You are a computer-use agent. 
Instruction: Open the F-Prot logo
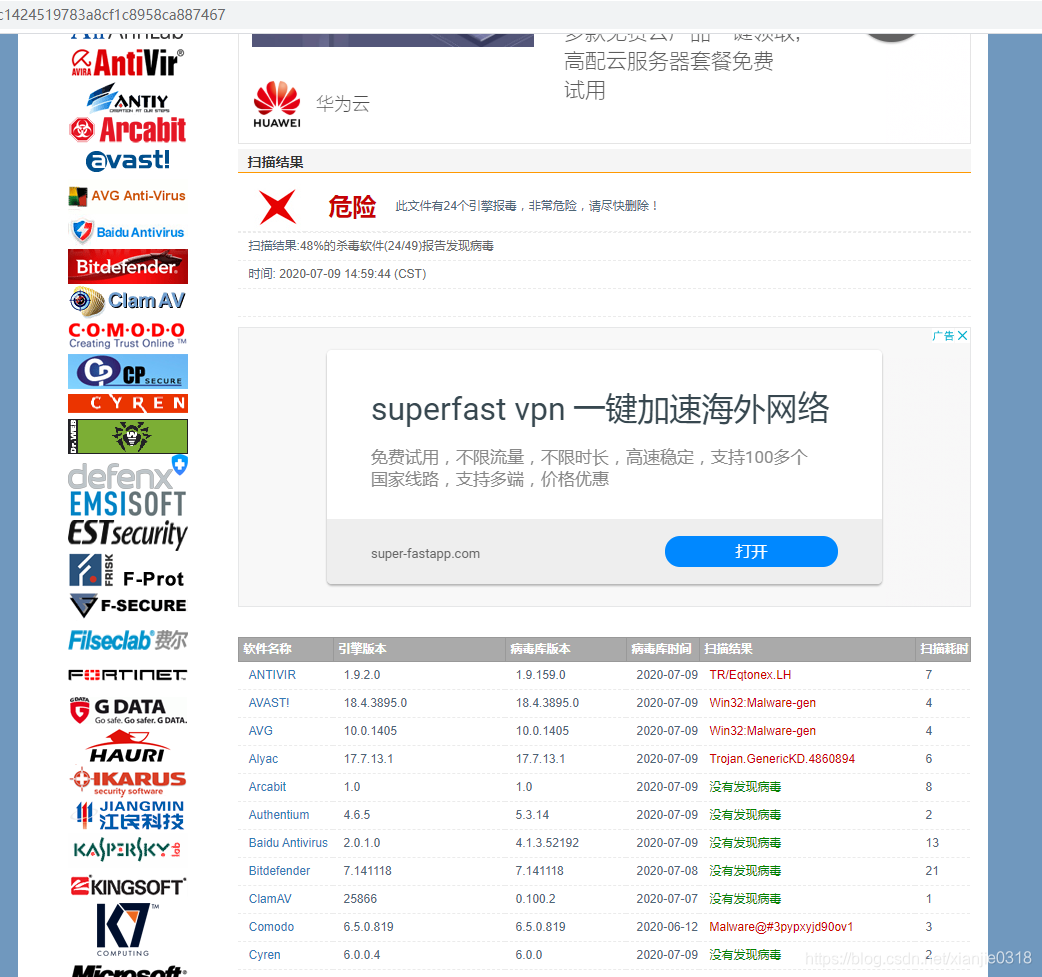click(128, 571)
